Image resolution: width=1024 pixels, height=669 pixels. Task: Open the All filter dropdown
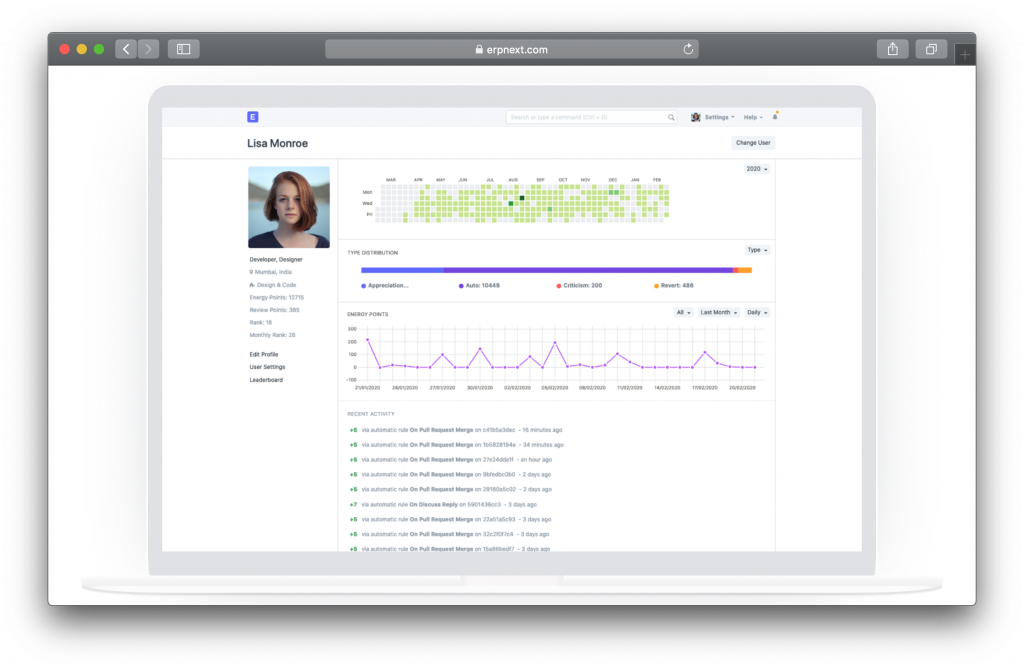(683, 312)
